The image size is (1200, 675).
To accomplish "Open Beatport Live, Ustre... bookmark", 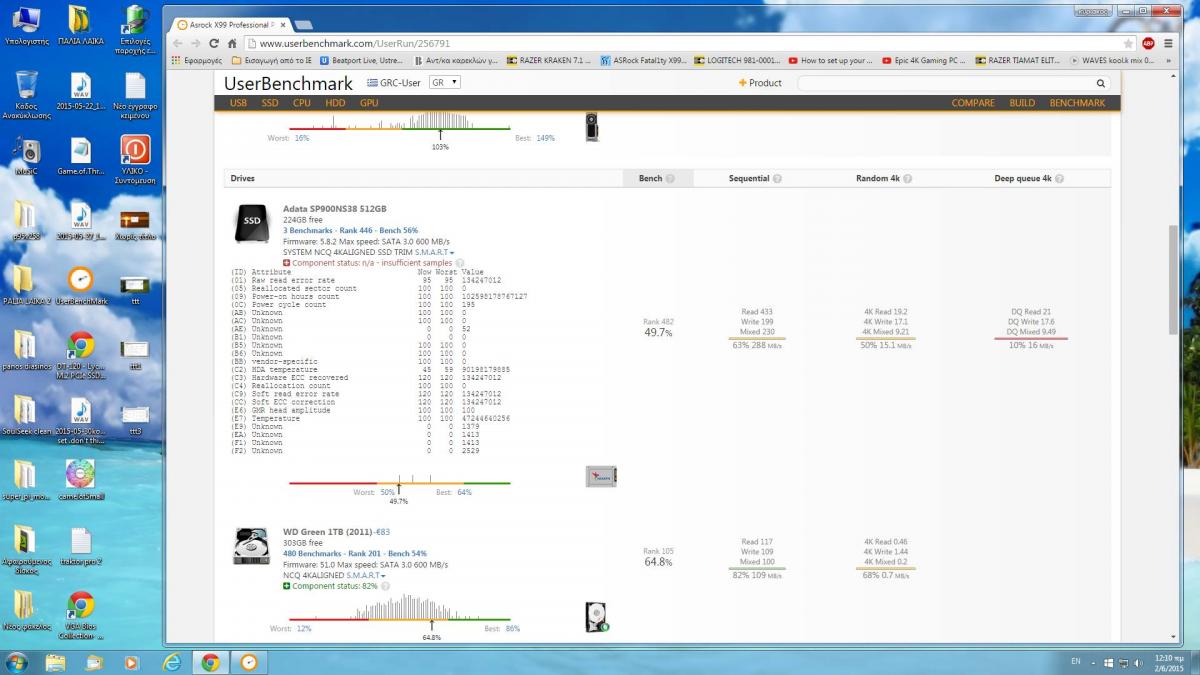I will (364, 60).
